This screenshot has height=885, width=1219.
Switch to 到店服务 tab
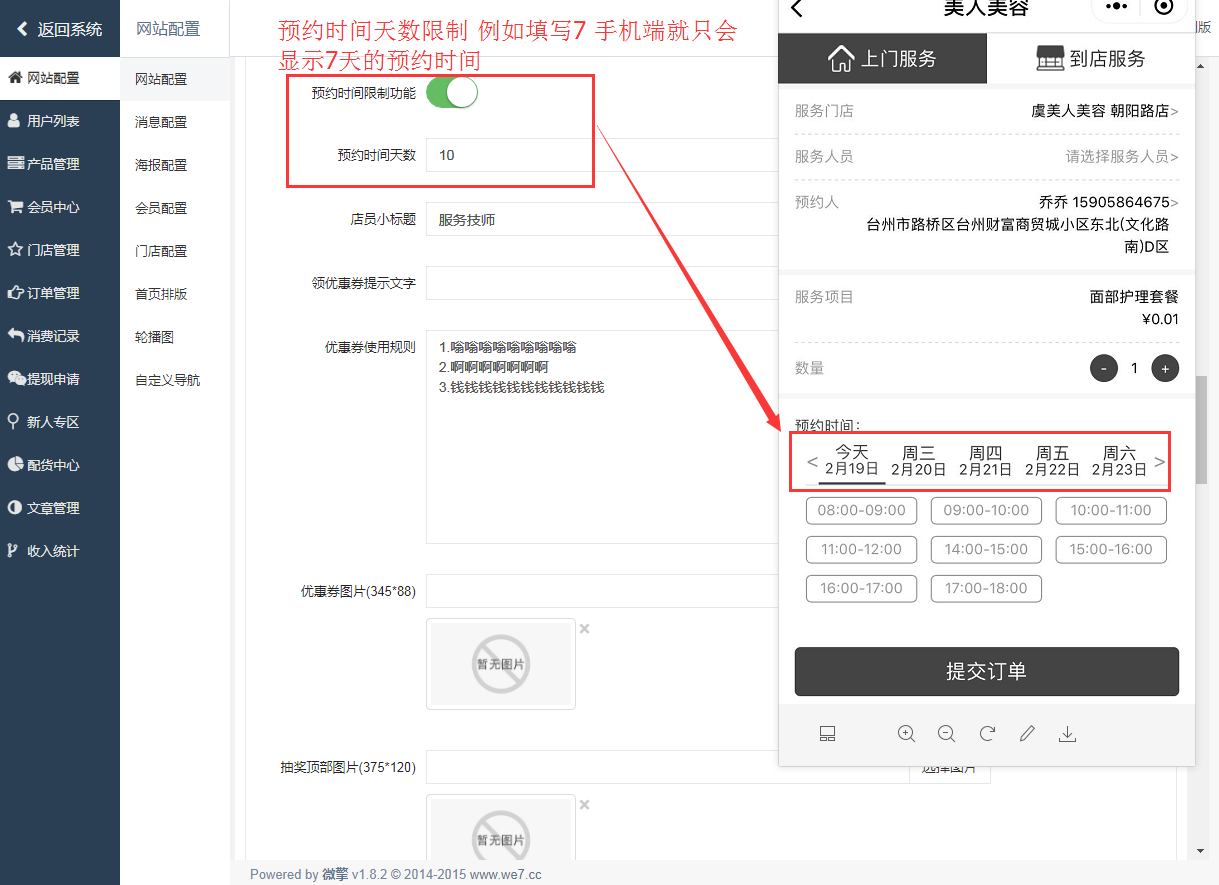[x=1091, y=59]
